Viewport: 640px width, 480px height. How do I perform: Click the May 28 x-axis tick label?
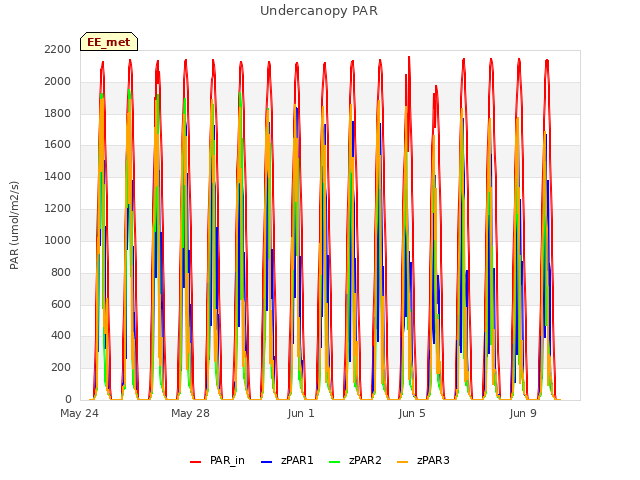(x=190, y=413)
